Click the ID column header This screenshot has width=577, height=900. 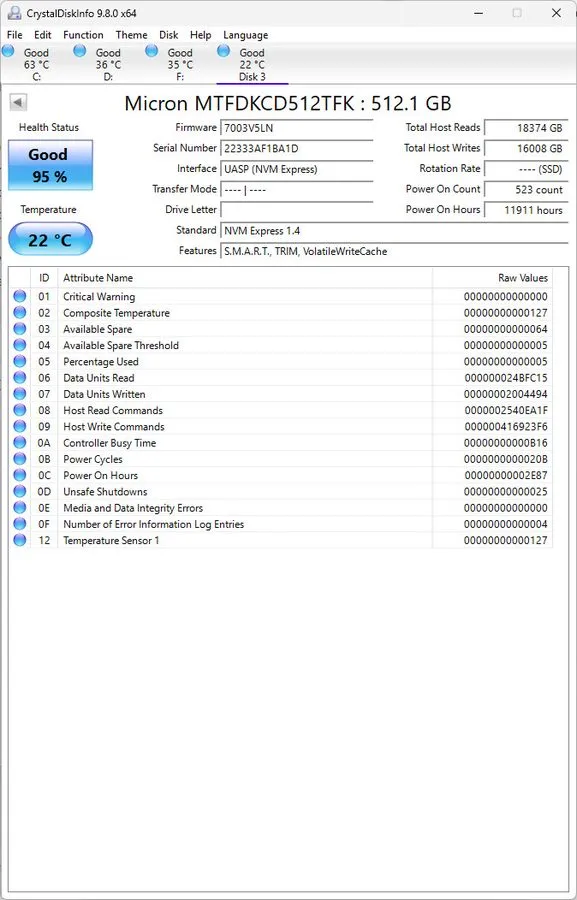point(44,278)
